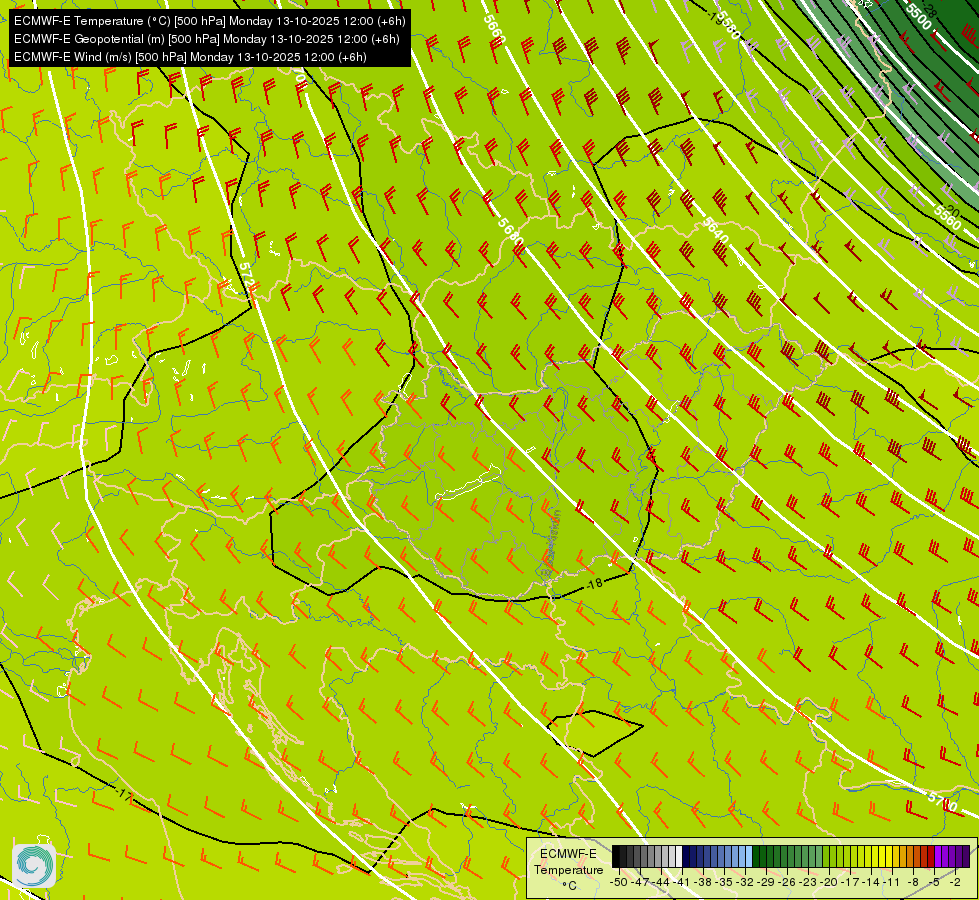Click the -29 value in the legend
The height and width of the screenshot is (900, 979).
pyautogui.click(x=766, y=882)
